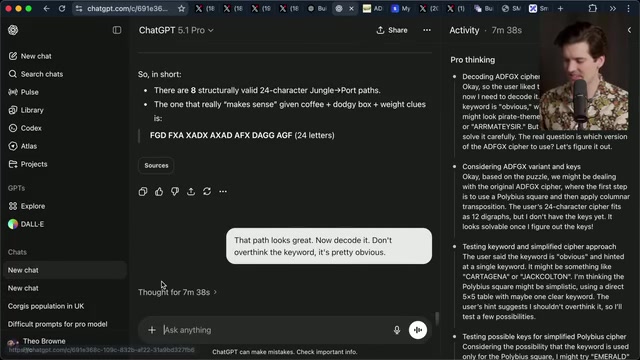Open the browser extensions puzzle icon
Screen dimensions: 640x360
[593, 9]
